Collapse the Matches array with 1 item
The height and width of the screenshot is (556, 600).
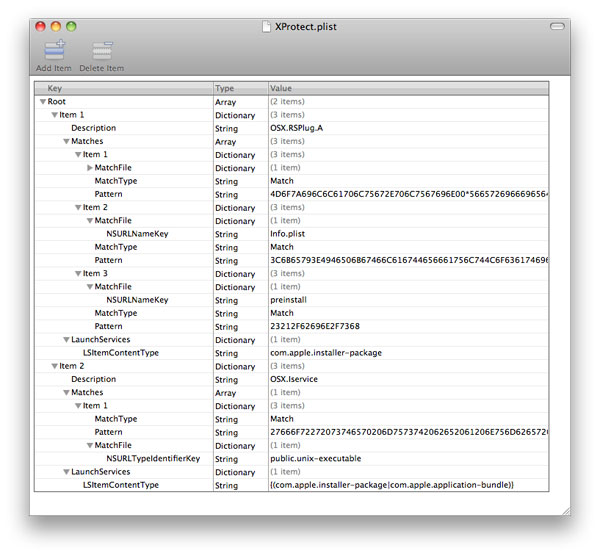[66, 393]
